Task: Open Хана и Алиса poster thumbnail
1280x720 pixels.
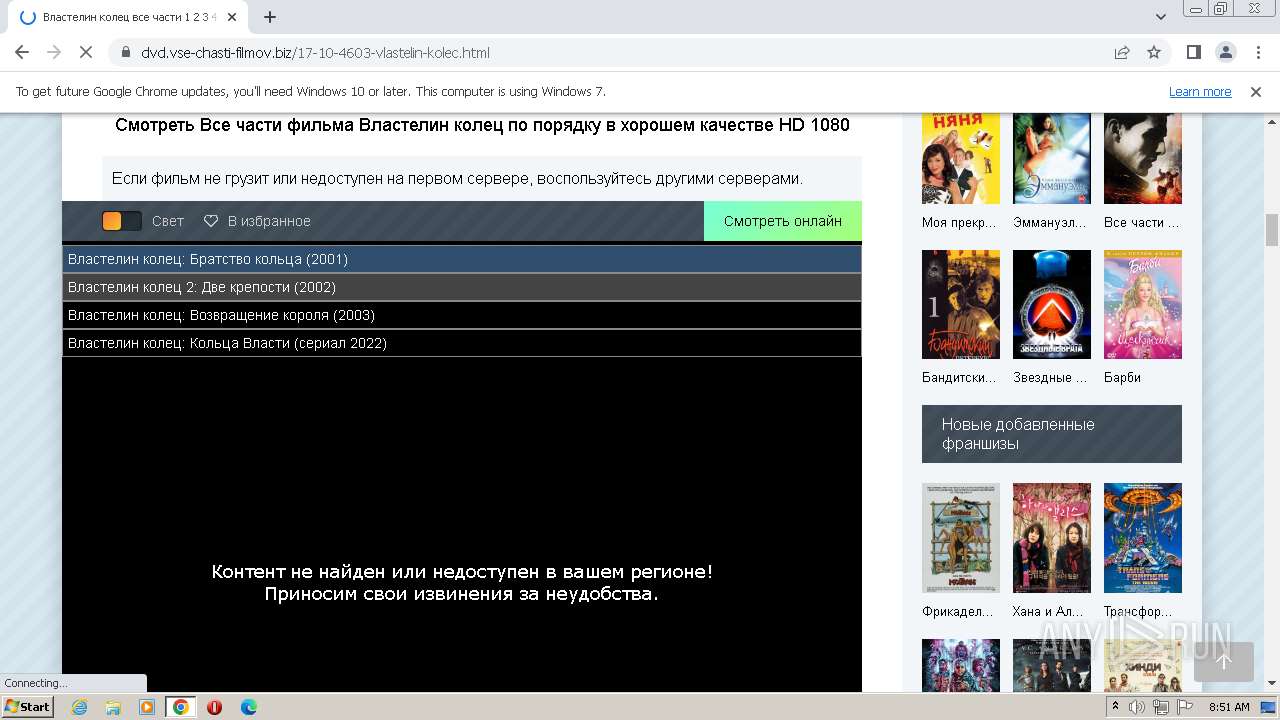Action: point(1051,538)
